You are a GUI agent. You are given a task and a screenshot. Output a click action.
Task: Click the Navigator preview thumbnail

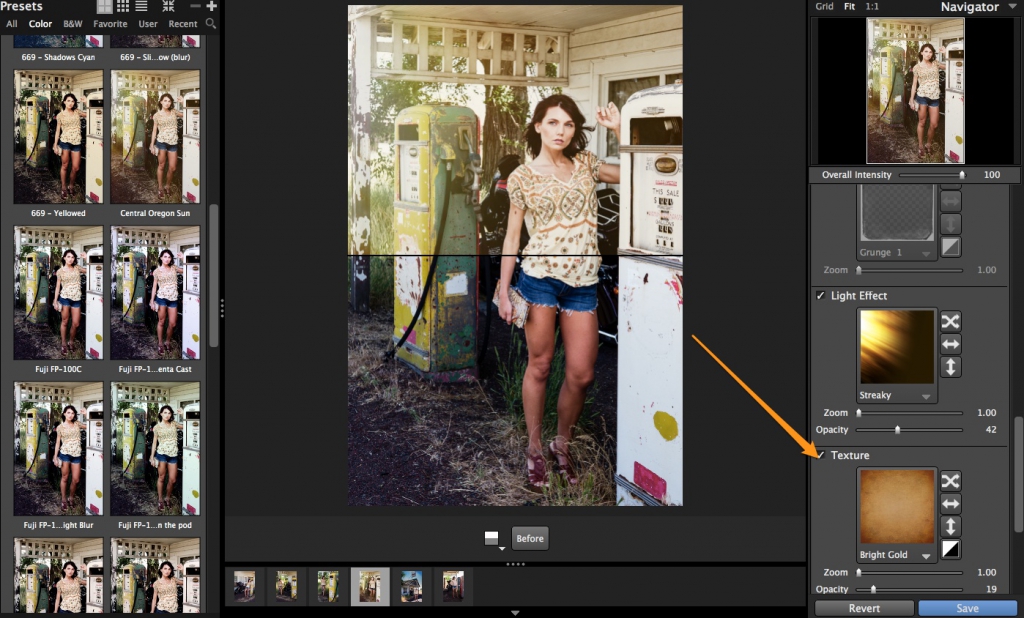[x=915, y=90]
